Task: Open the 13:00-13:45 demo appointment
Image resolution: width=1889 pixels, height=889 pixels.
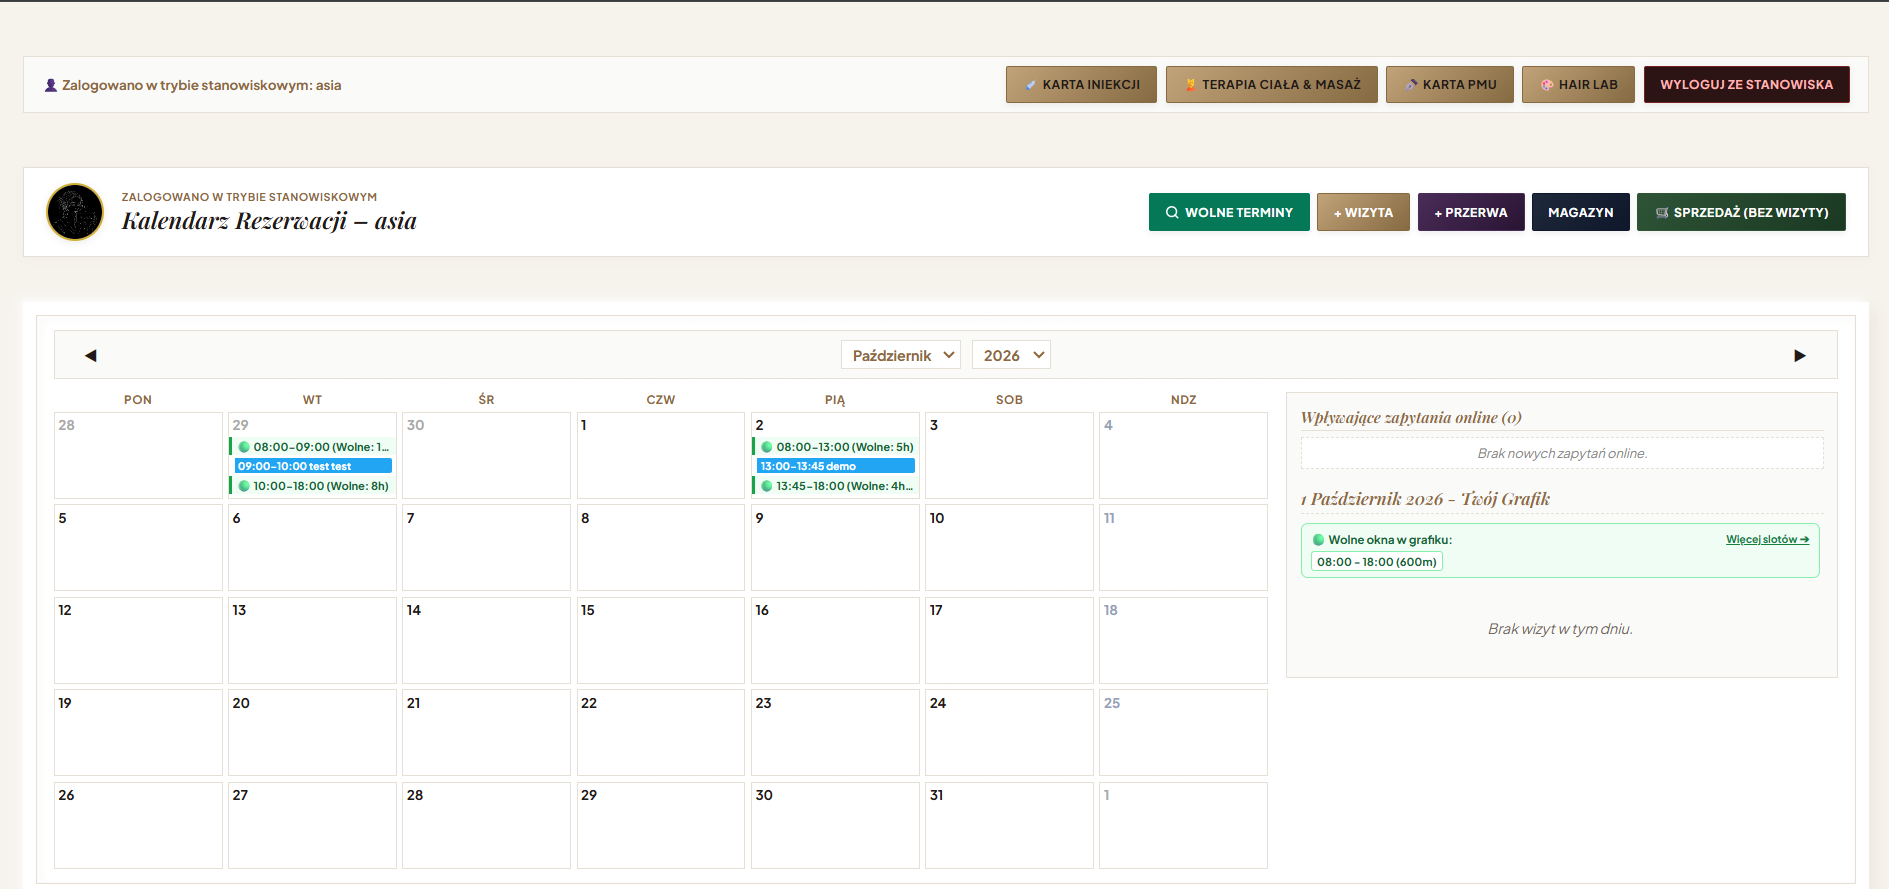Action: tap(836, 466)
